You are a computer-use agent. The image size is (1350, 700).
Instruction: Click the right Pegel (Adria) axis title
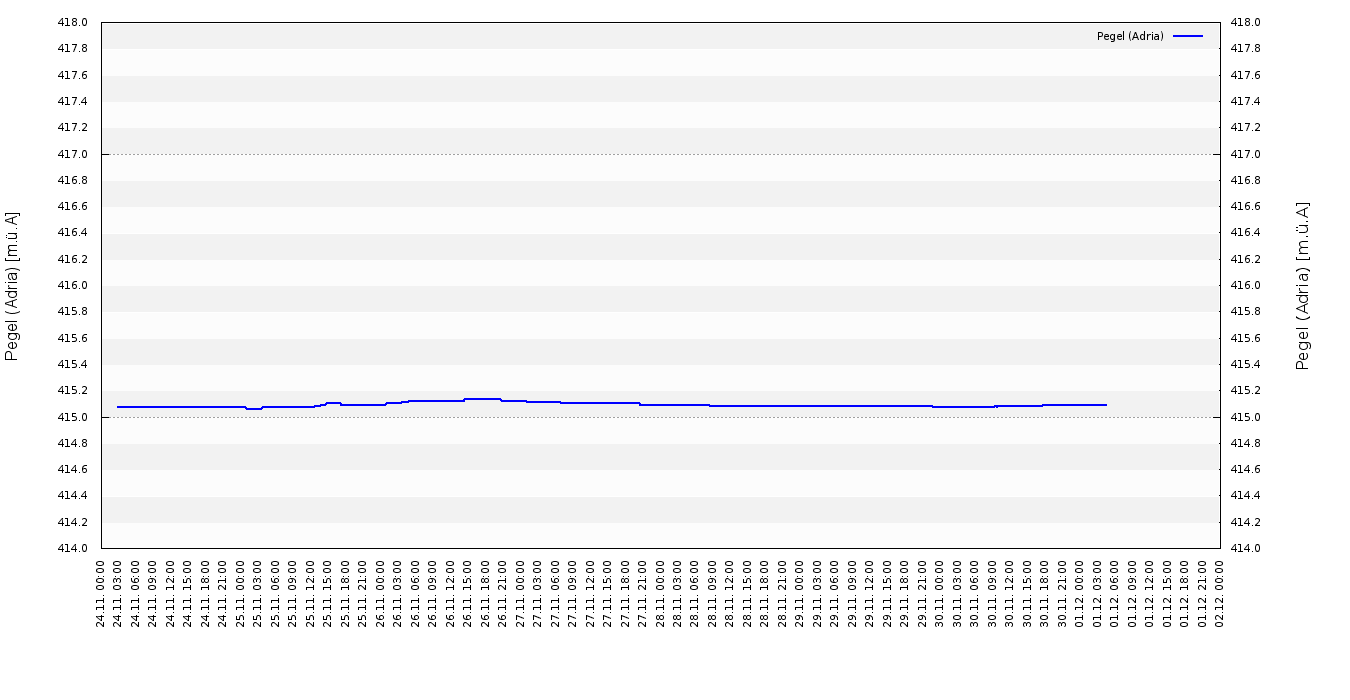click(1303, 286)
